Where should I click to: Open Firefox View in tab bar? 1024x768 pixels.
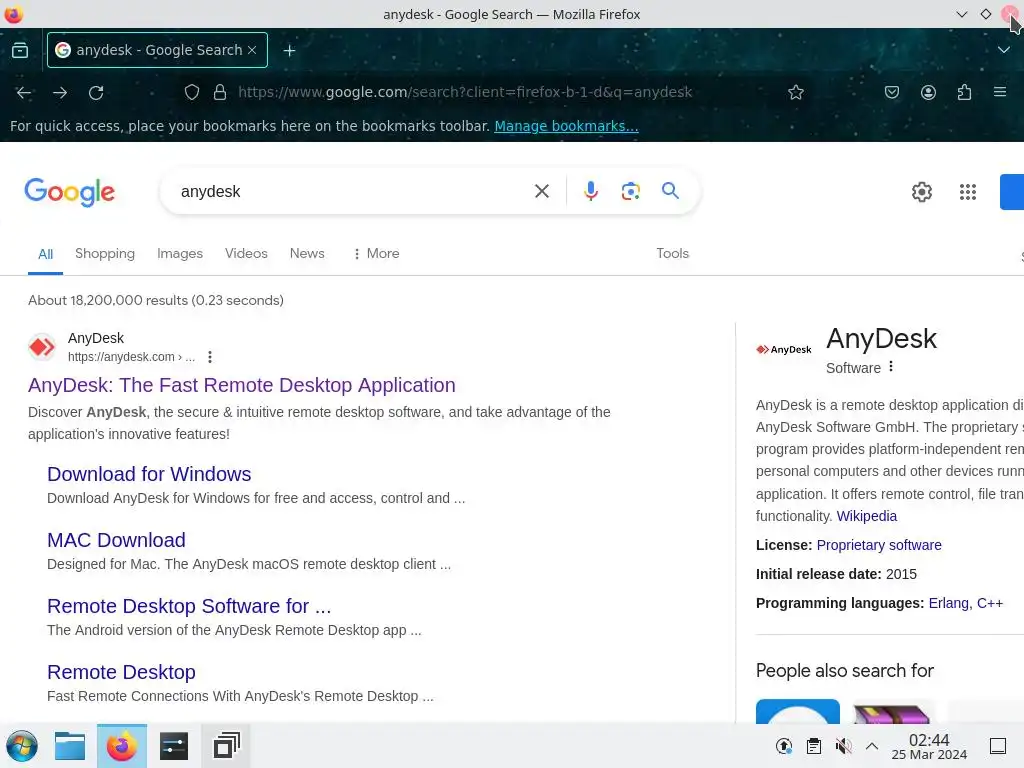(20, 50)
